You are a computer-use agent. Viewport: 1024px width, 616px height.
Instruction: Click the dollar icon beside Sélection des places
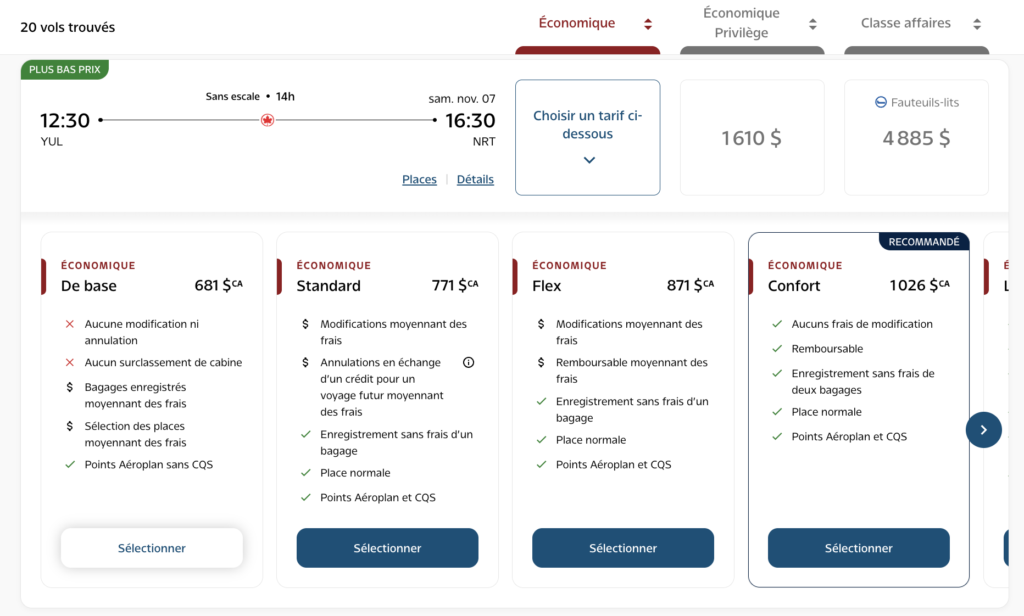tap(70, 426)
